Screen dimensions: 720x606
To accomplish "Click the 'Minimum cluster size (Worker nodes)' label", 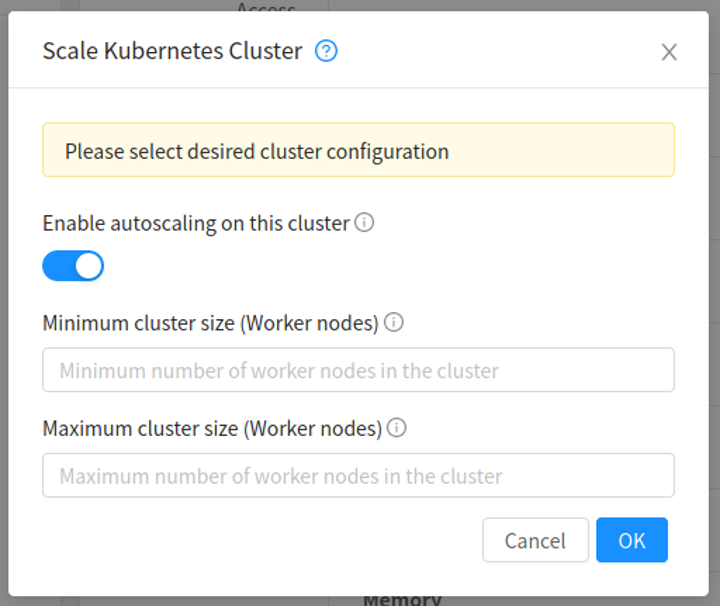I will (210, 323).
